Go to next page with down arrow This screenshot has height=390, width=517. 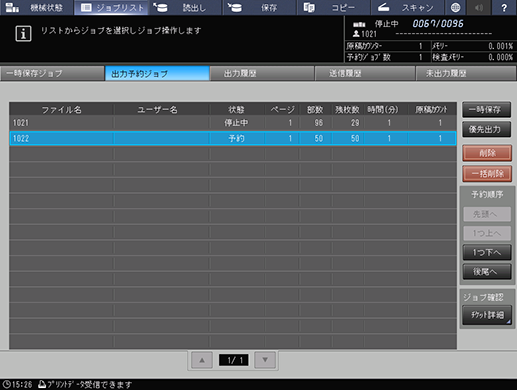265,360
